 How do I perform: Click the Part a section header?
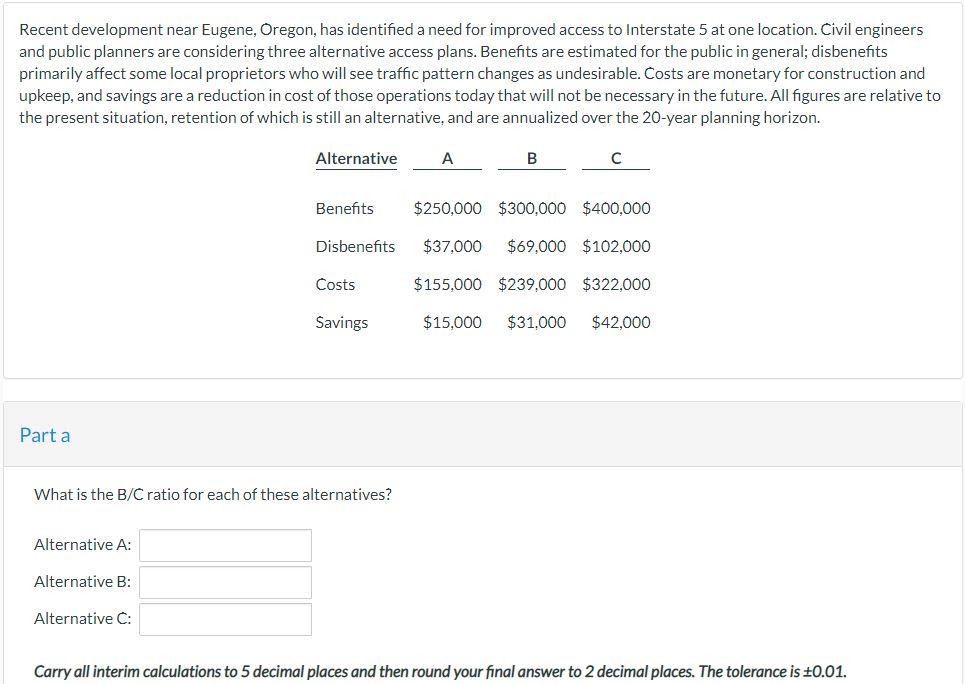coord(45,435)
